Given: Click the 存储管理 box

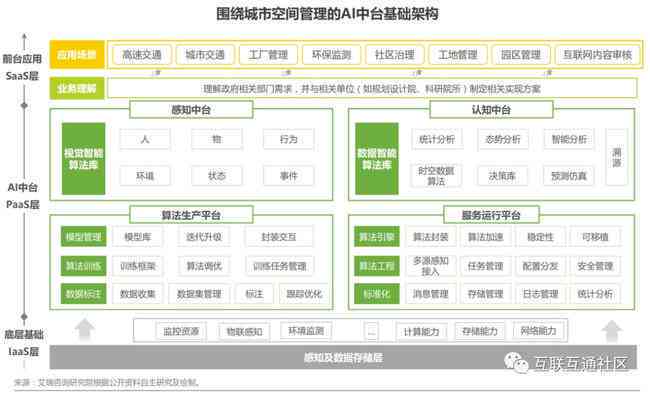Looking at the screenshot, I should point(485,294).
